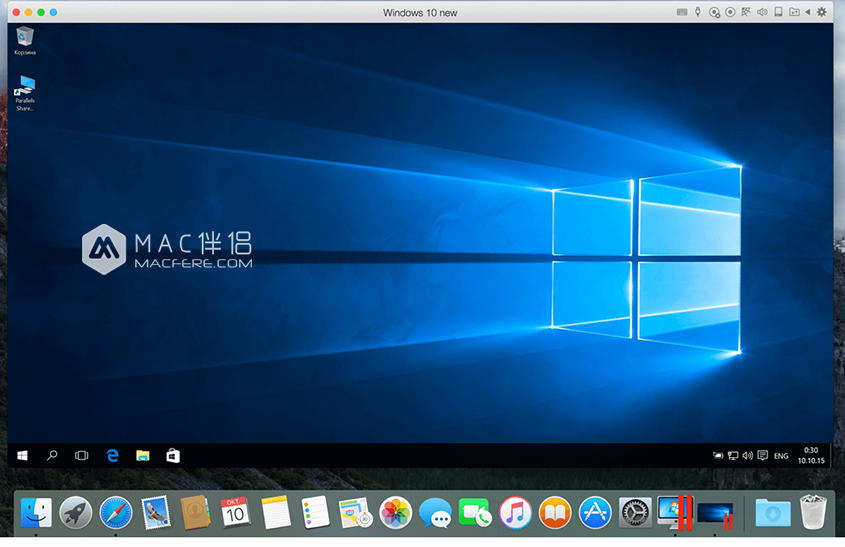Open the Mail stamp icon in Dock

click(x=155, y=513)
